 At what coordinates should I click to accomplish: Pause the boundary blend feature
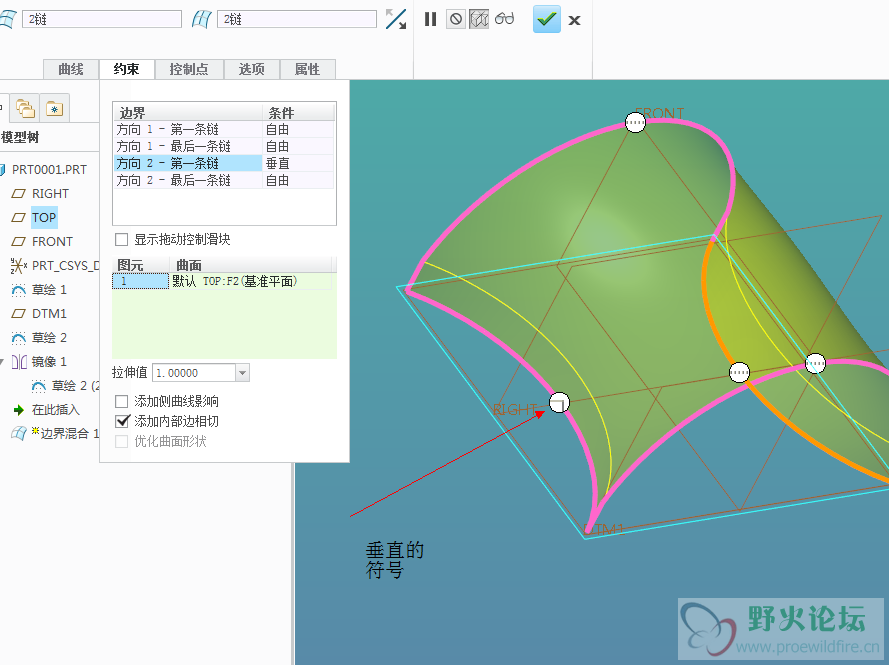pyautogui.click(x=430, y=19)
